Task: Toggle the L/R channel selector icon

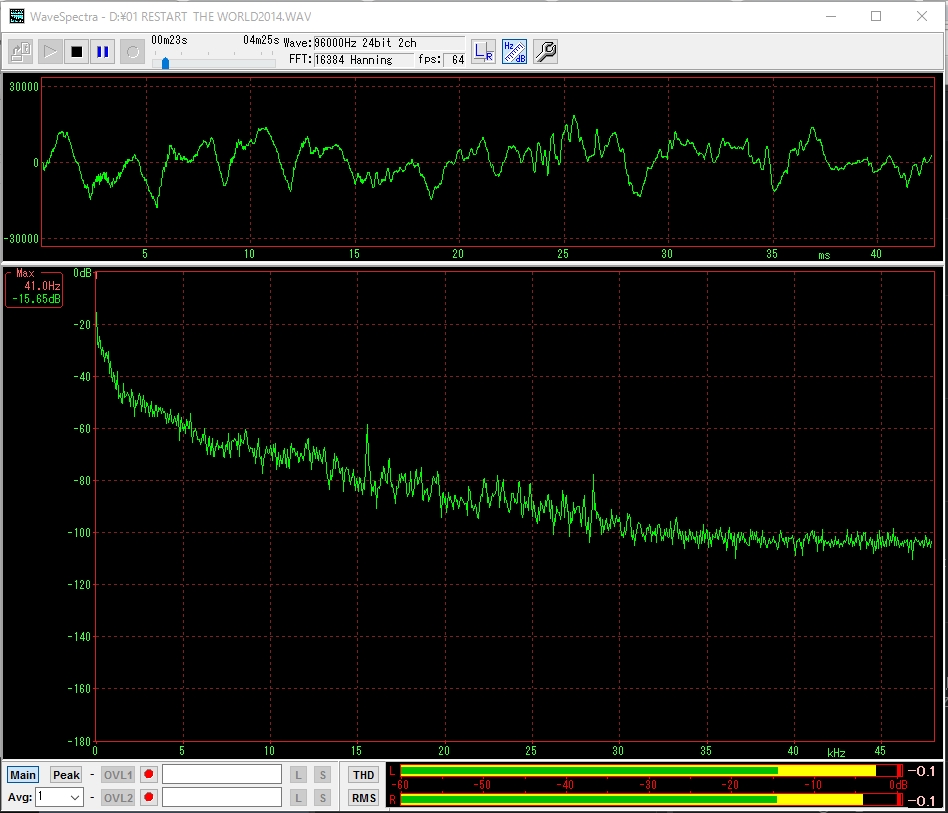Action: click(483, 51)
